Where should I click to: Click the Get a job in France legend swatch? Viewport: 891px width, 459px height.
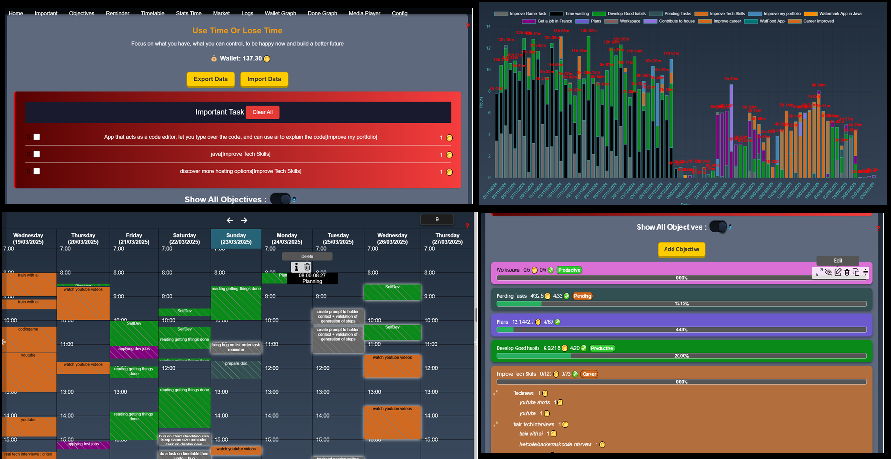529,22
